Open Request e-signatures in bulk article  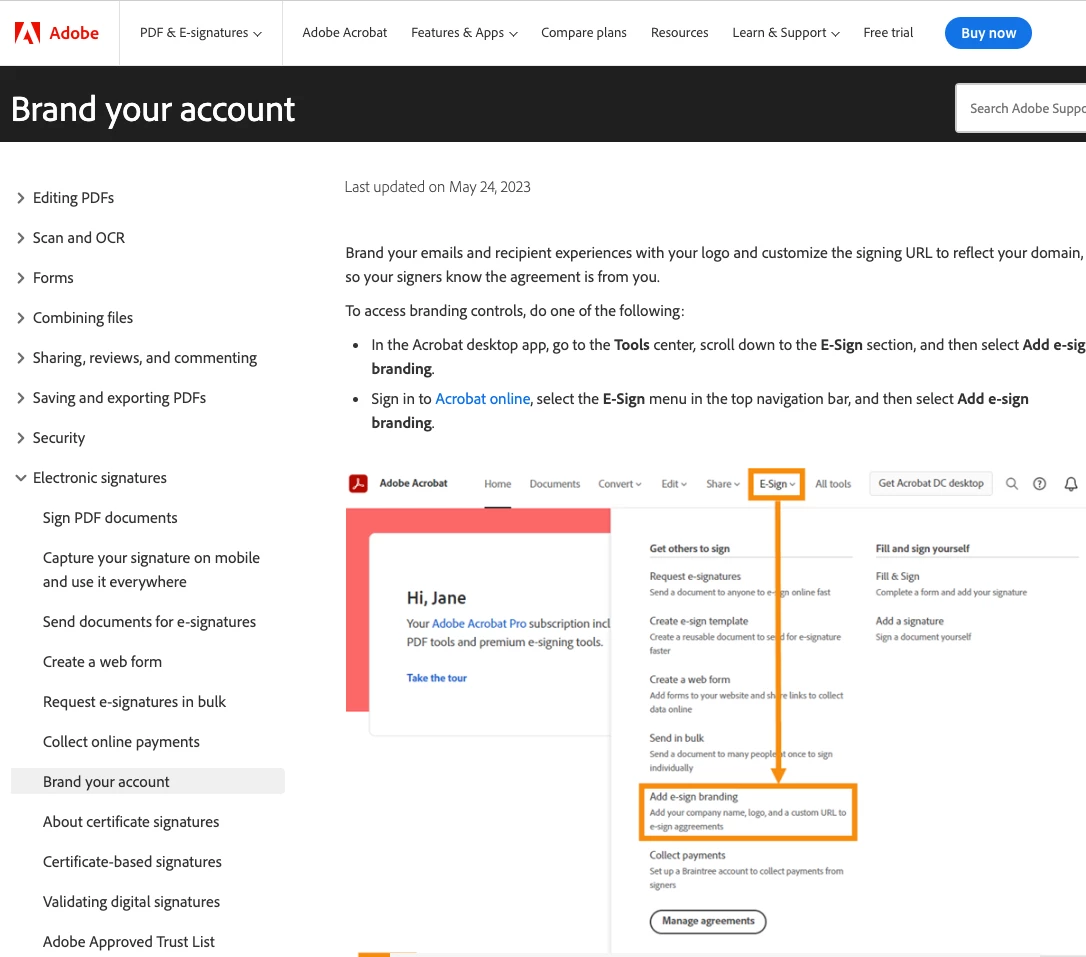pos(134,702)
